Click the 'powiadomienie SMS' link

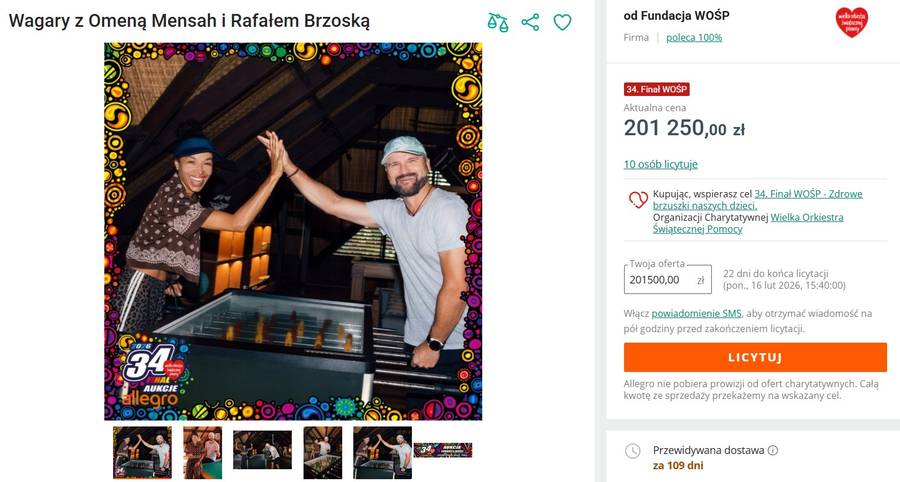[697, 313]
